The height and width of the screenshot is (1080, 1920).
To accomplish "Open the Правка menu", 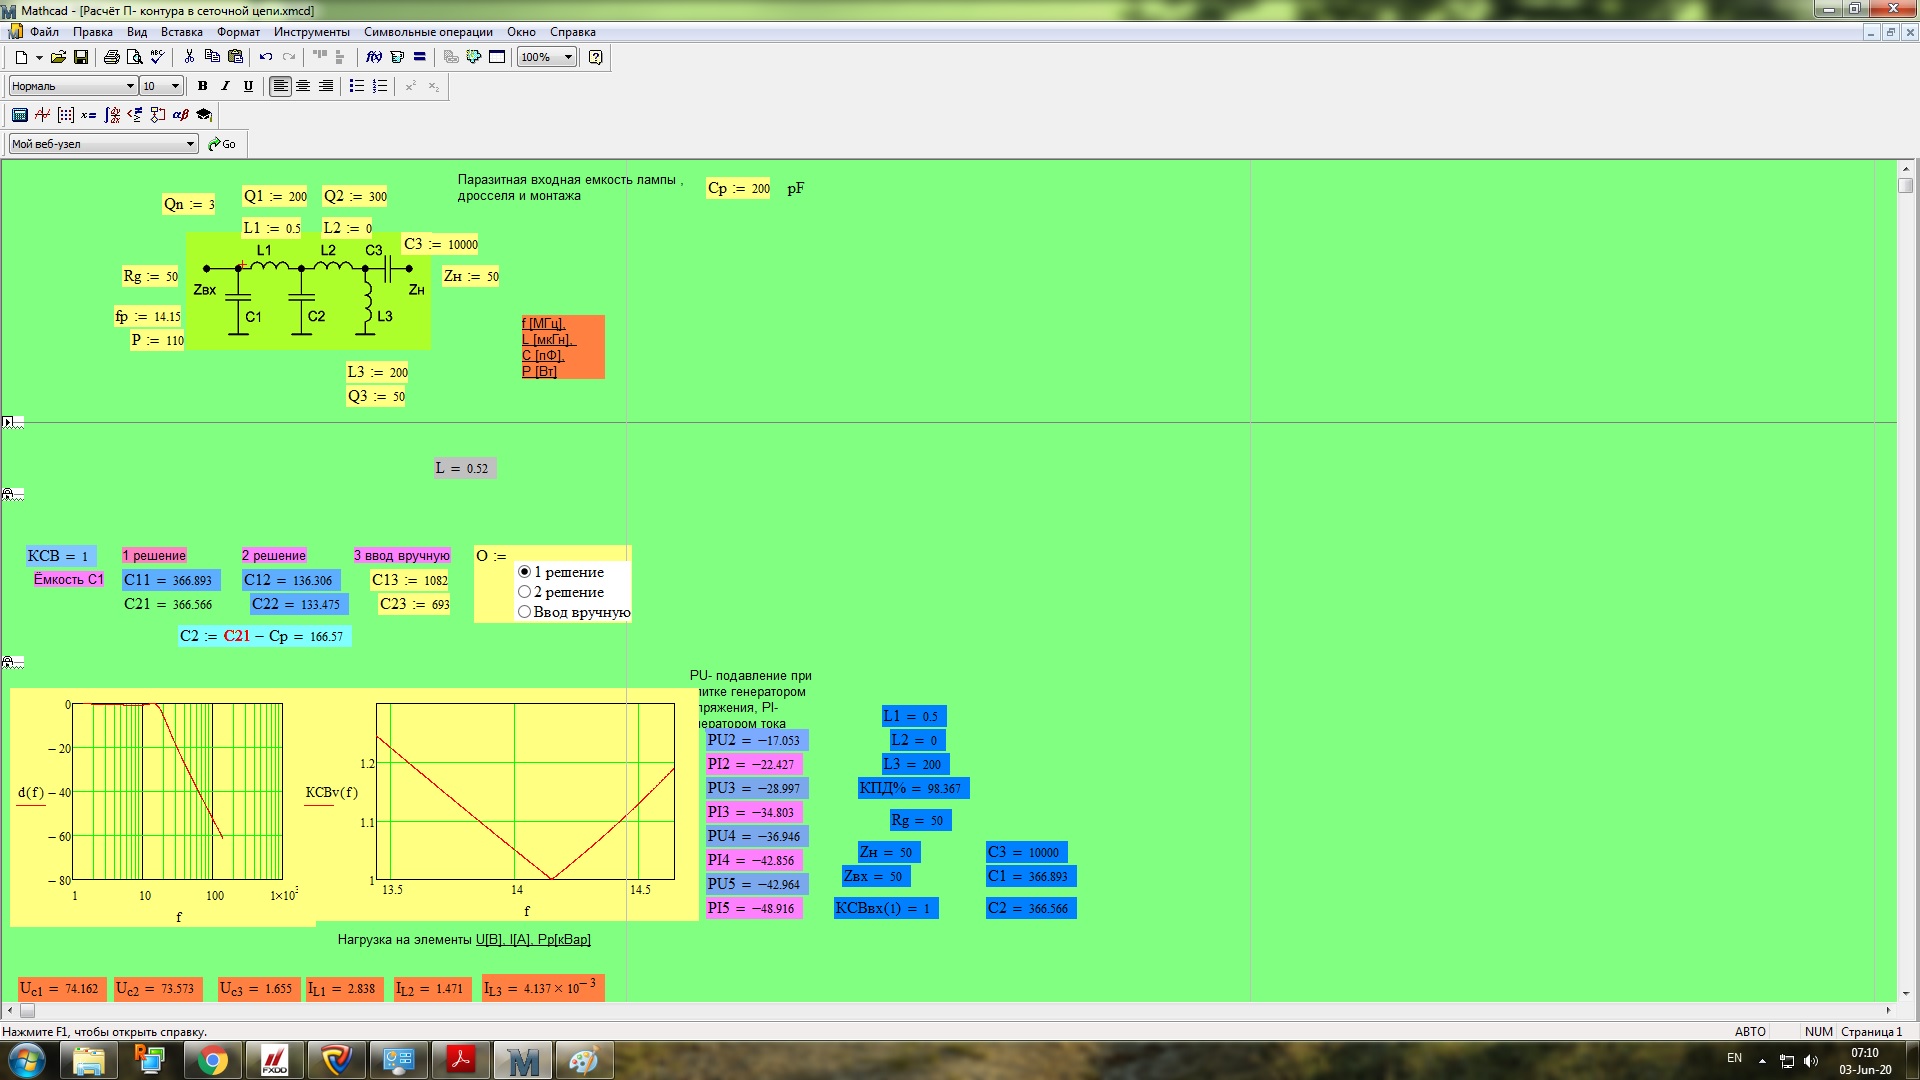I will pos(93,32).
